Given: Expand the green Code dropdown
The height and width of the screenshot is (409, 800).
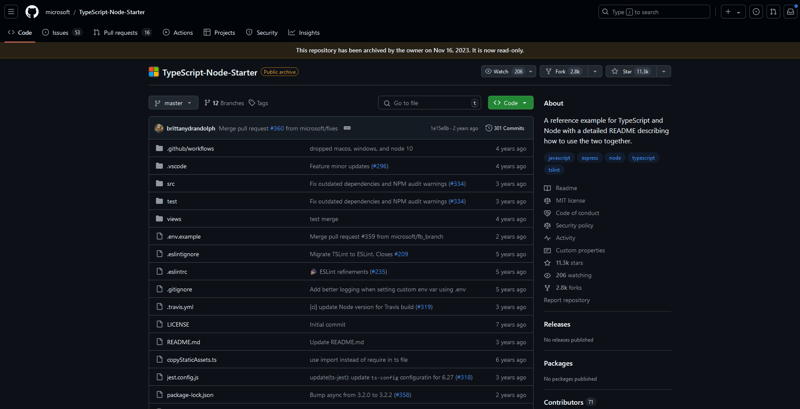Looking at the screenshot, I should point(510,103).
